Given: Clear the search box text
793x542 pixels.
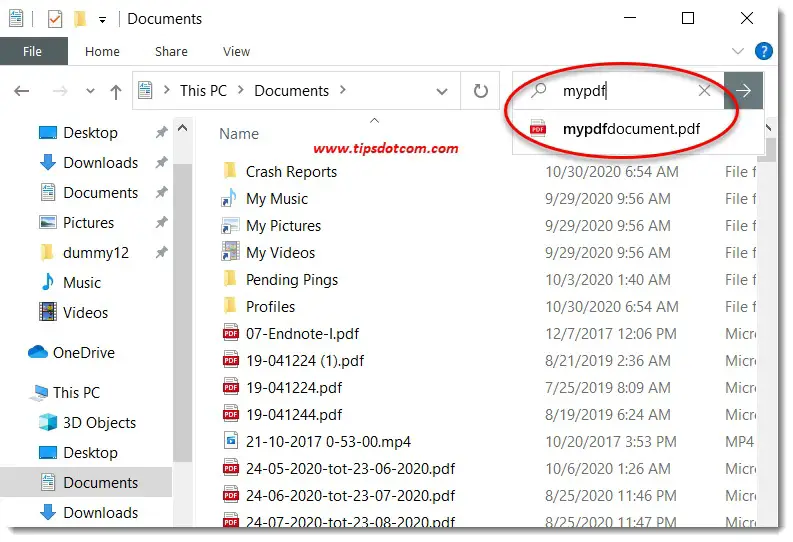Looking at the screenshot, I should pos(704,91).
